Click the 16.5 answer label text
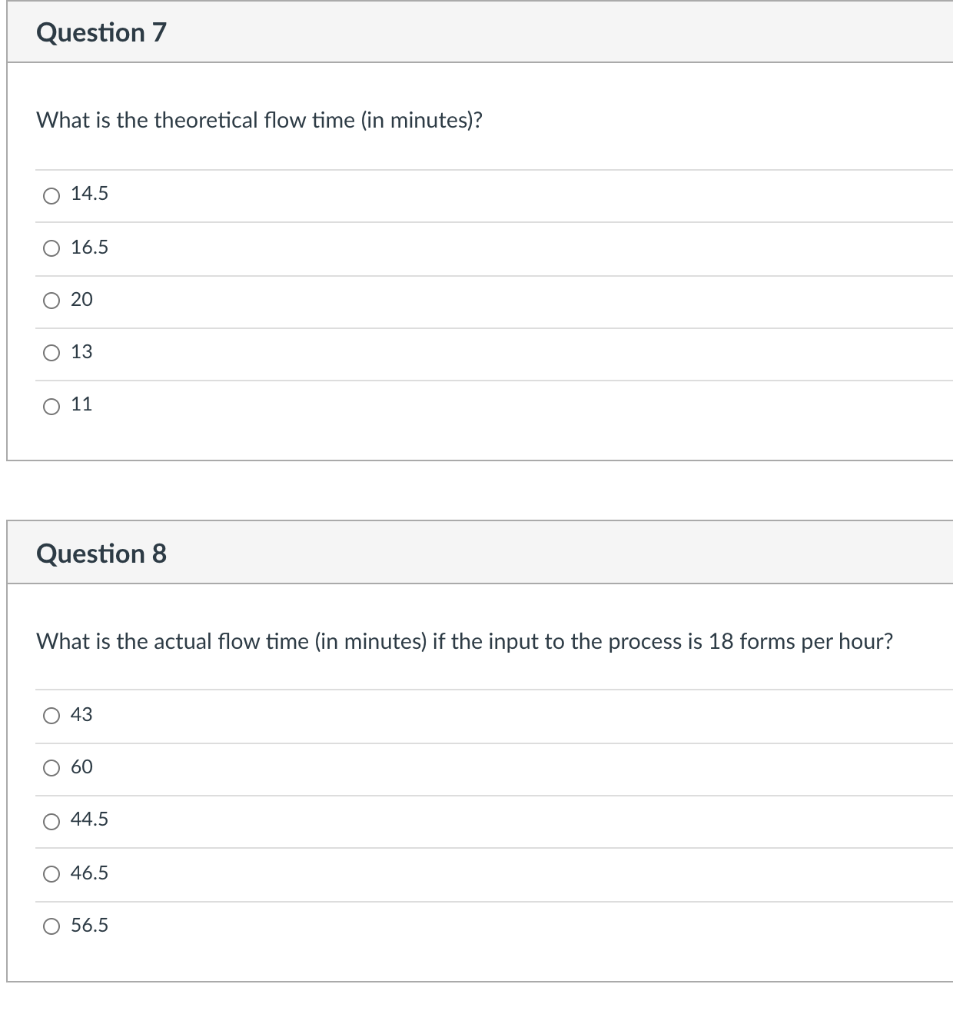953x1024 pixels. (88, 248)
